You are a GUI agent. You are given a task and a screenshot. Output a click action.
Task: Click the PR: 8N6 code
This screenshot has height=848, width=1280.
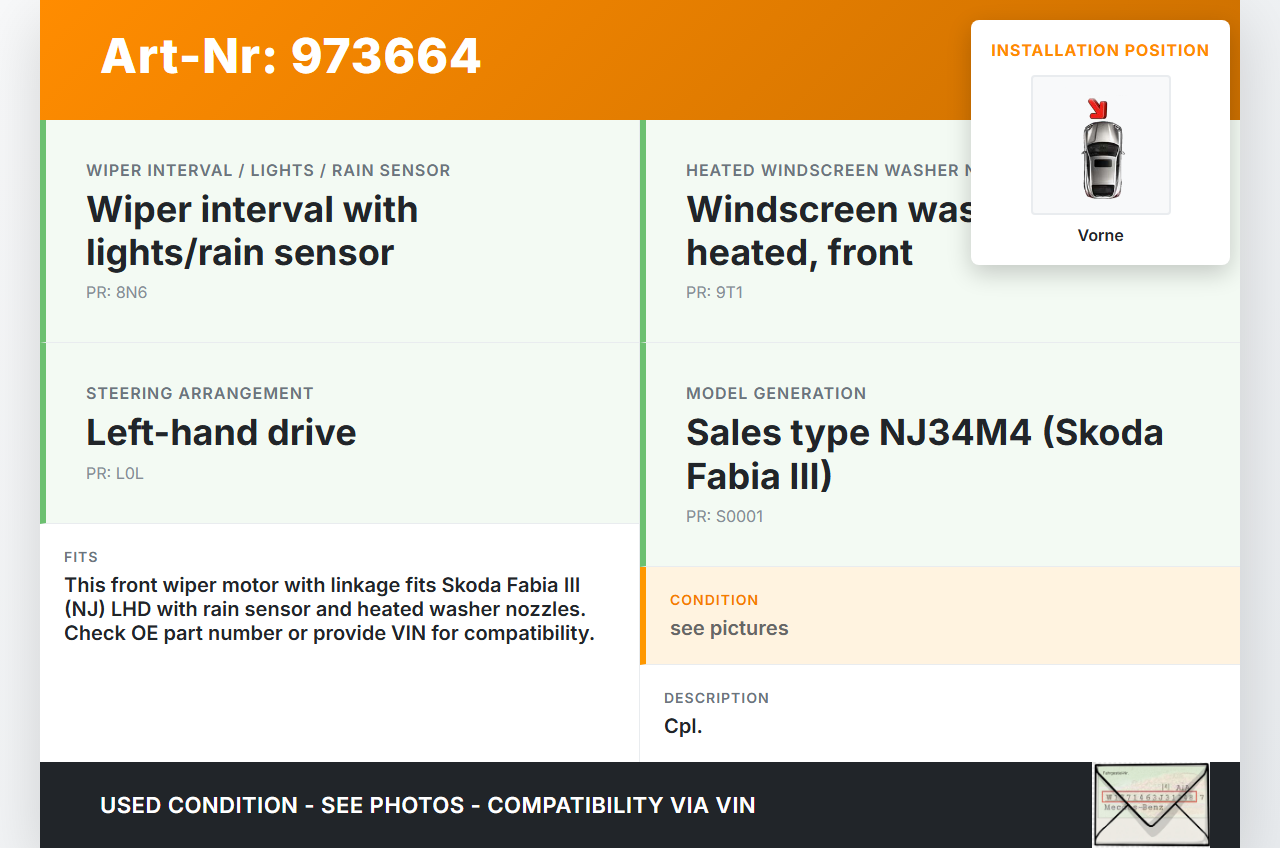pos(117,293)
